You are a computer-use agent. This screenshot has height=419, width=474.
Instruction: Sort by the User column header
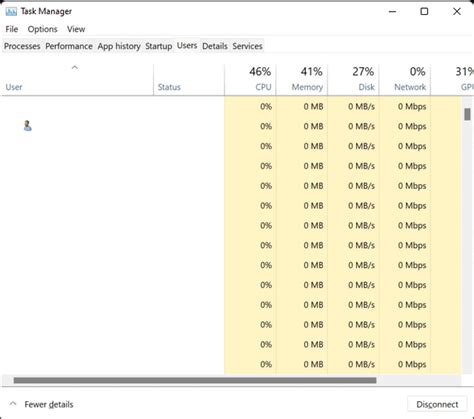pos(78,80)
